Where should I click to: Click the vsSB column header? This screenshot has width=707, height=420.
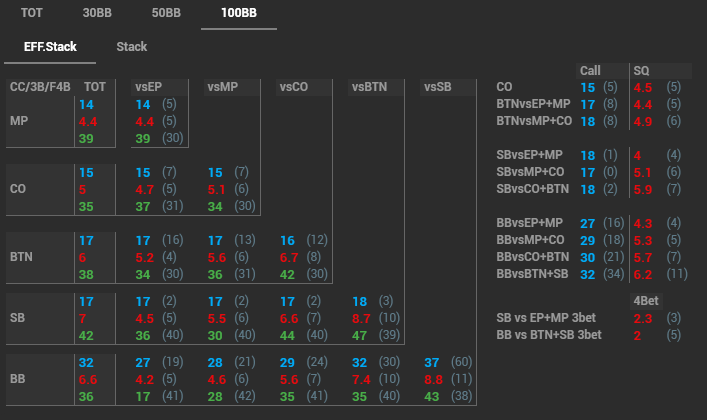(438, 86)
